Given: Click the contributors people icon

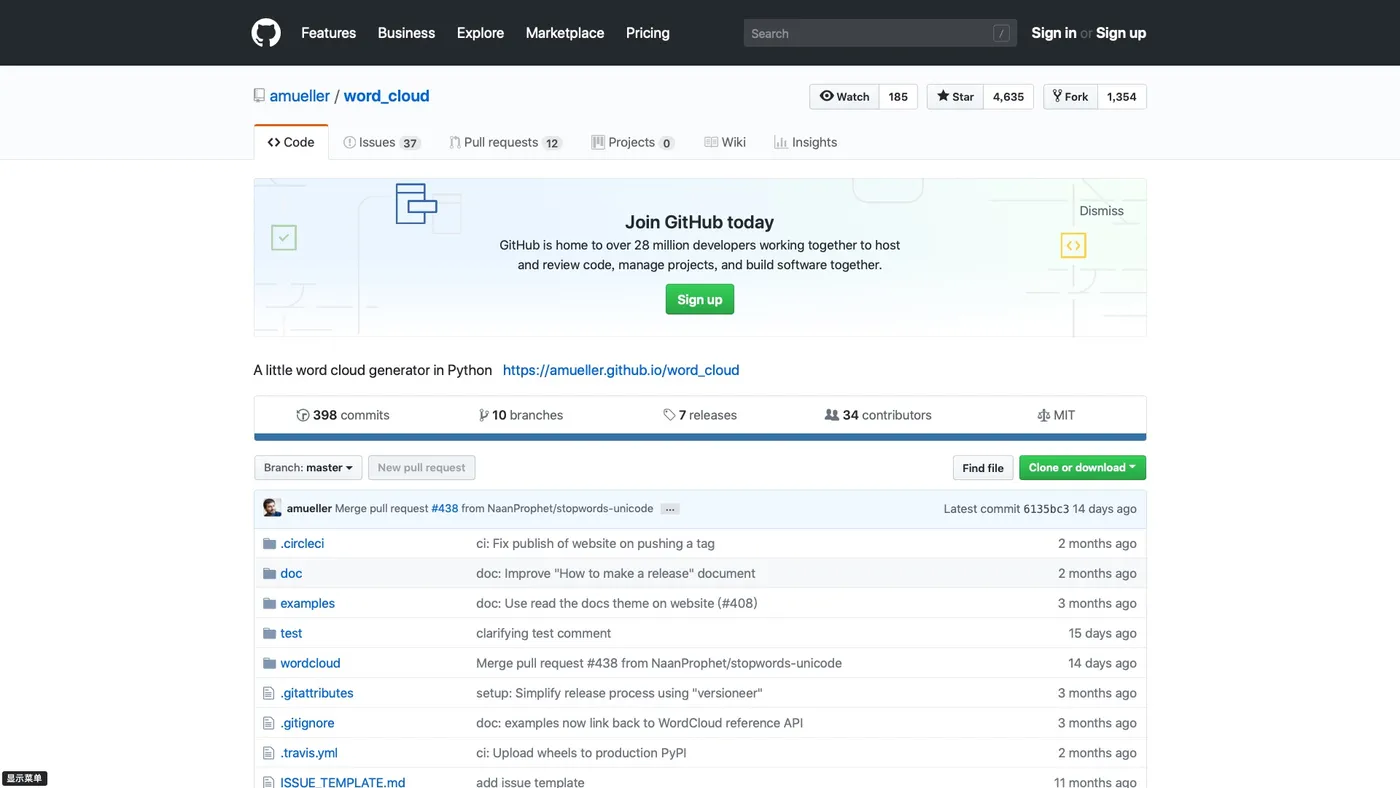Looking at the screenshot, I should point(831,415).
